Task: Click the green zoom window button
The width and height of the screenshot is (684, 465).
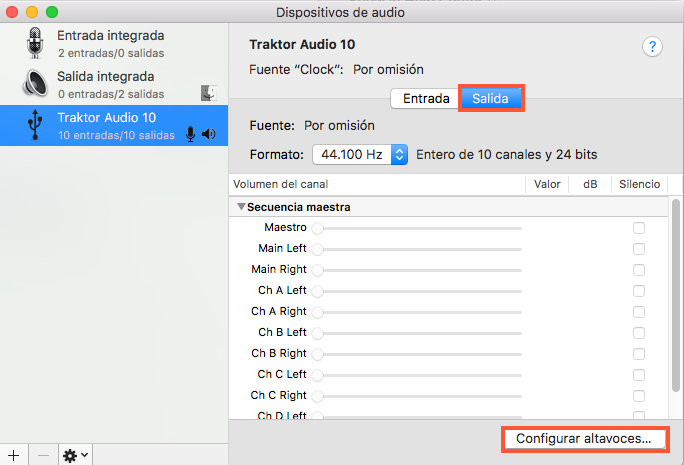Action: [x=52, y=12]
